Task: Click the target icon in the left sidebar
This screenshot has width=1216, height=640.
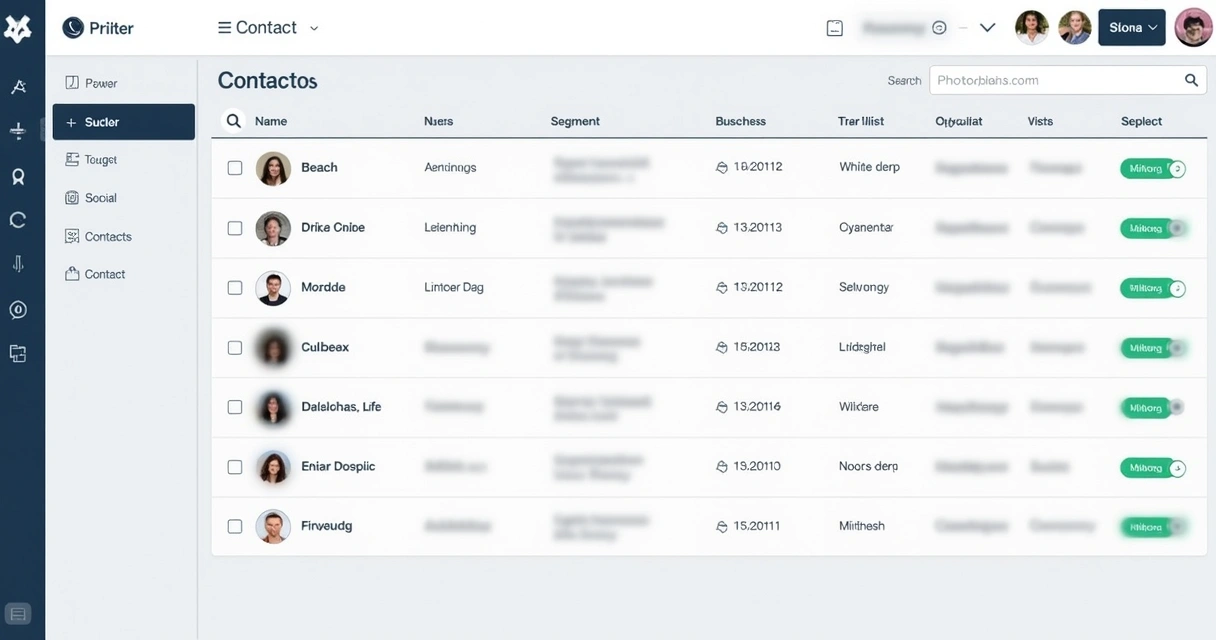Action: coord(18,309)
